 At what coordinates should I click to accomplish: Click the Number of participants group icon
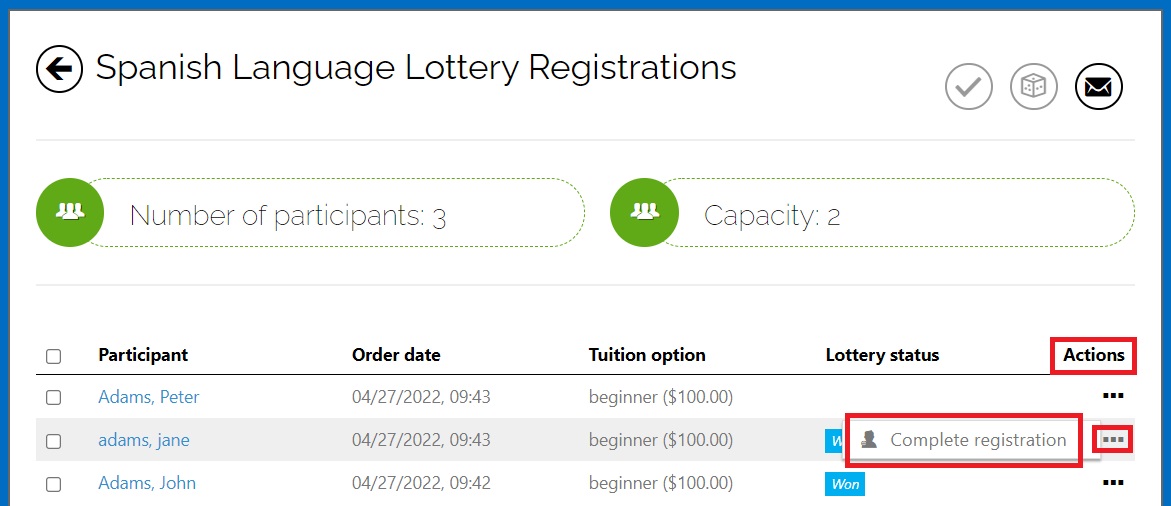click(70, 213)
